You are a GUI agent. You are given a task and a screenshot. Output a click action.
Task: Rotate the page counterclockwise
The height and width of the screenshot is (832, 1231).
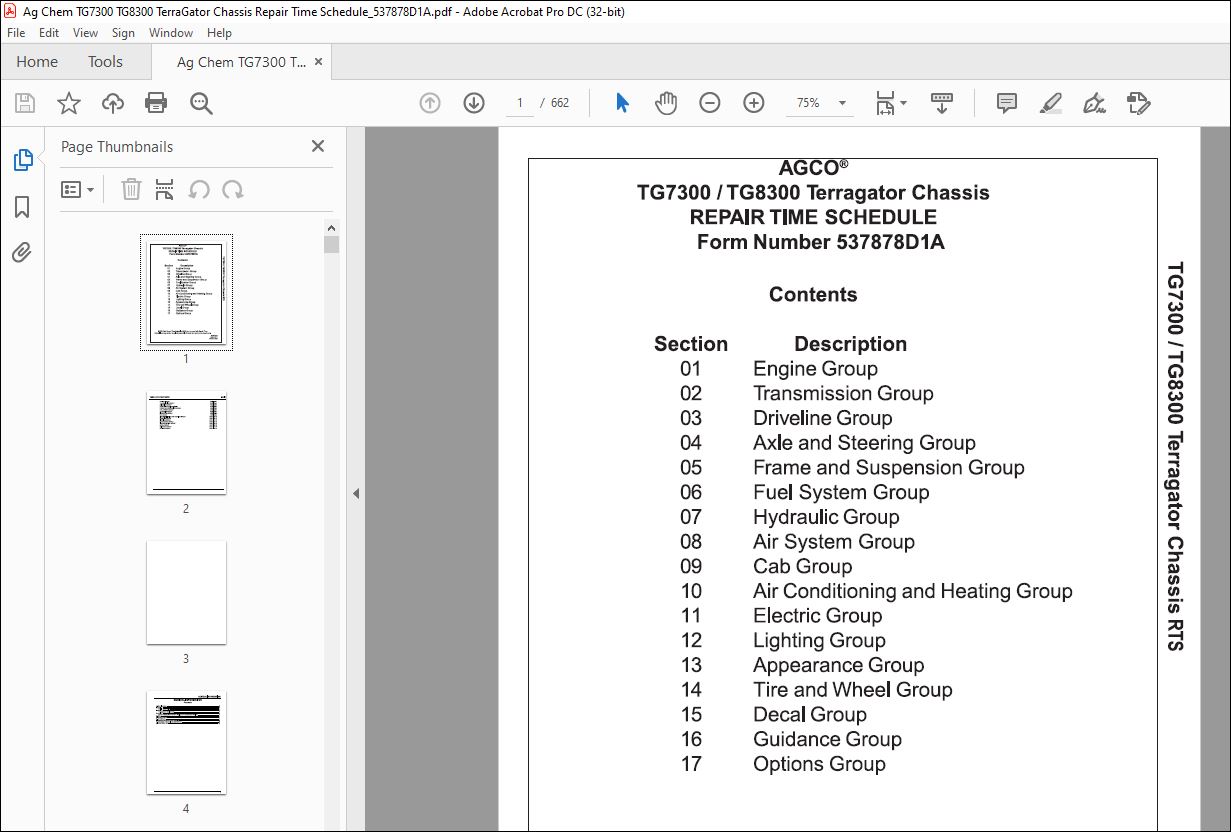[x=199, y=189]
